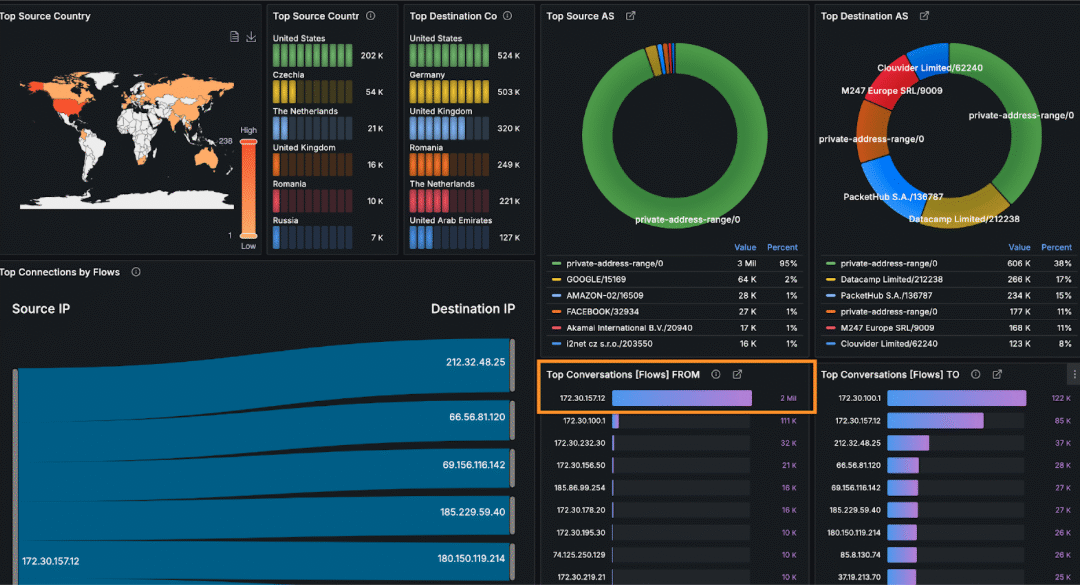The width and height of the screenshot is (1080, 585).
Task: Click info icon beside Top Conversations FROM
Action: (x=716, y=374)
